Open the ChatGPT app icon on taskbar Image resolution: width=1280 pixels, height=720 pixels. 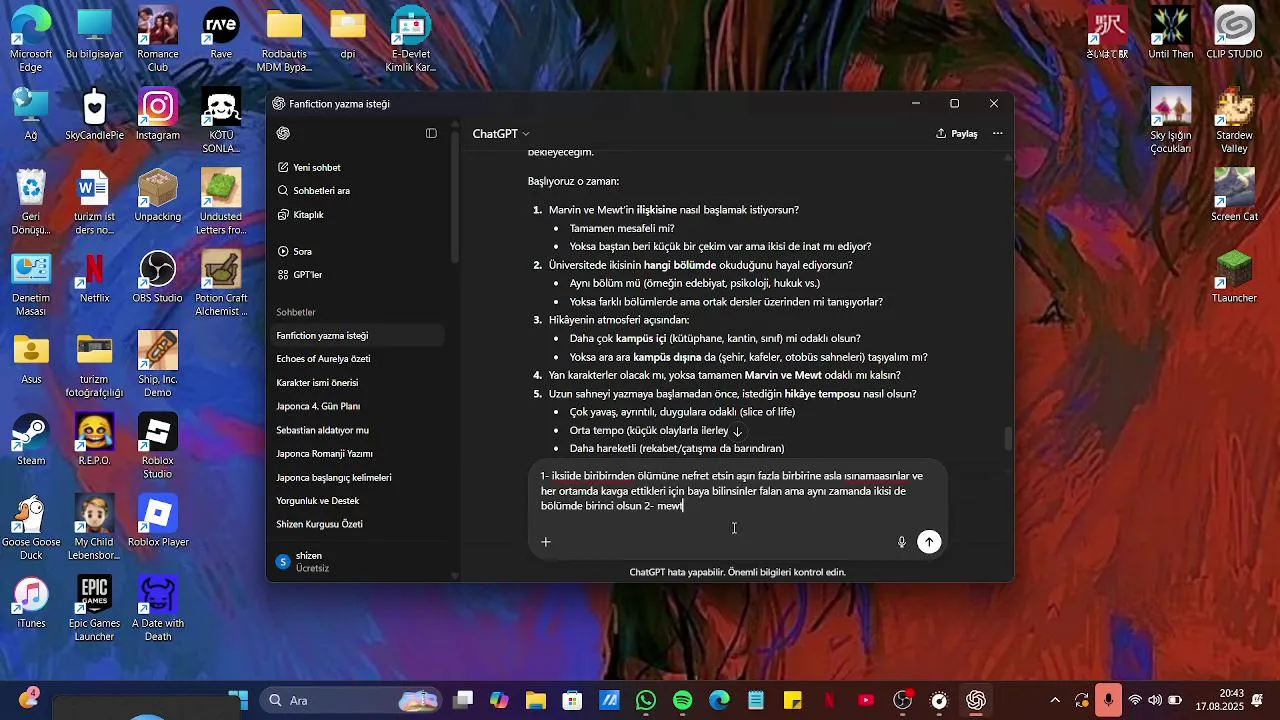pyautogui.click(x=976, y=700)
